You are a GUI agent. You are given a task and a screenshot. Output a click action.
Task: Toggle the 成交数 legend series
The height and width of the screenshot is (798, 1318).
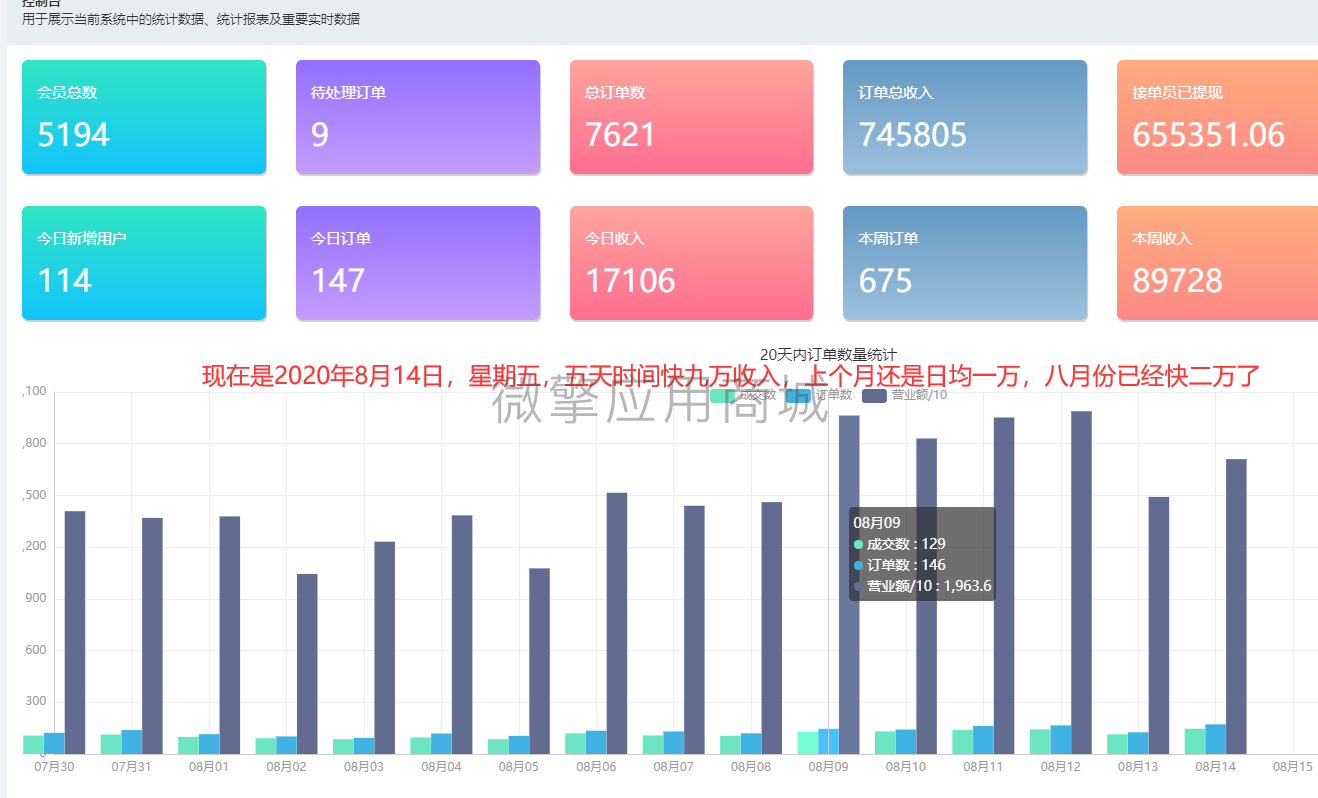[743, 395]
